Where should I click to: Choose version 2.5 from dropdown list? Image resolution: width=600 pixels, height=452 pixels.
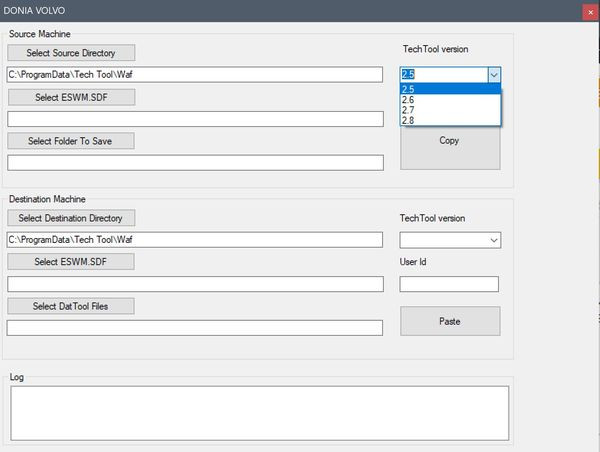click(449, 90)
